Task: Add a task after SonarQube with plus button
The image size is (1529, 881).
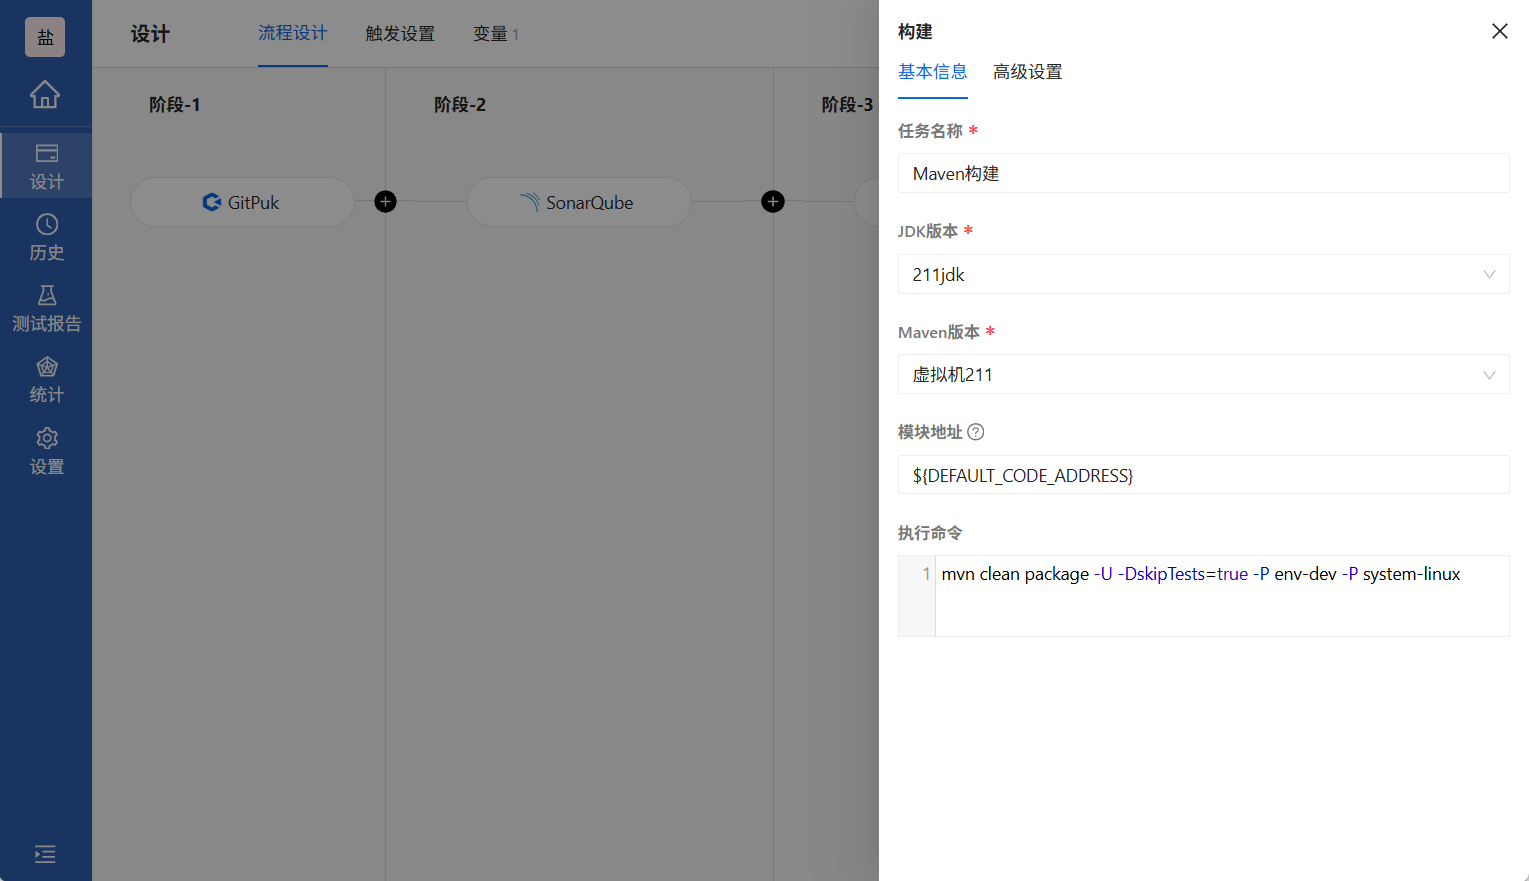Action: click(772, 201)
